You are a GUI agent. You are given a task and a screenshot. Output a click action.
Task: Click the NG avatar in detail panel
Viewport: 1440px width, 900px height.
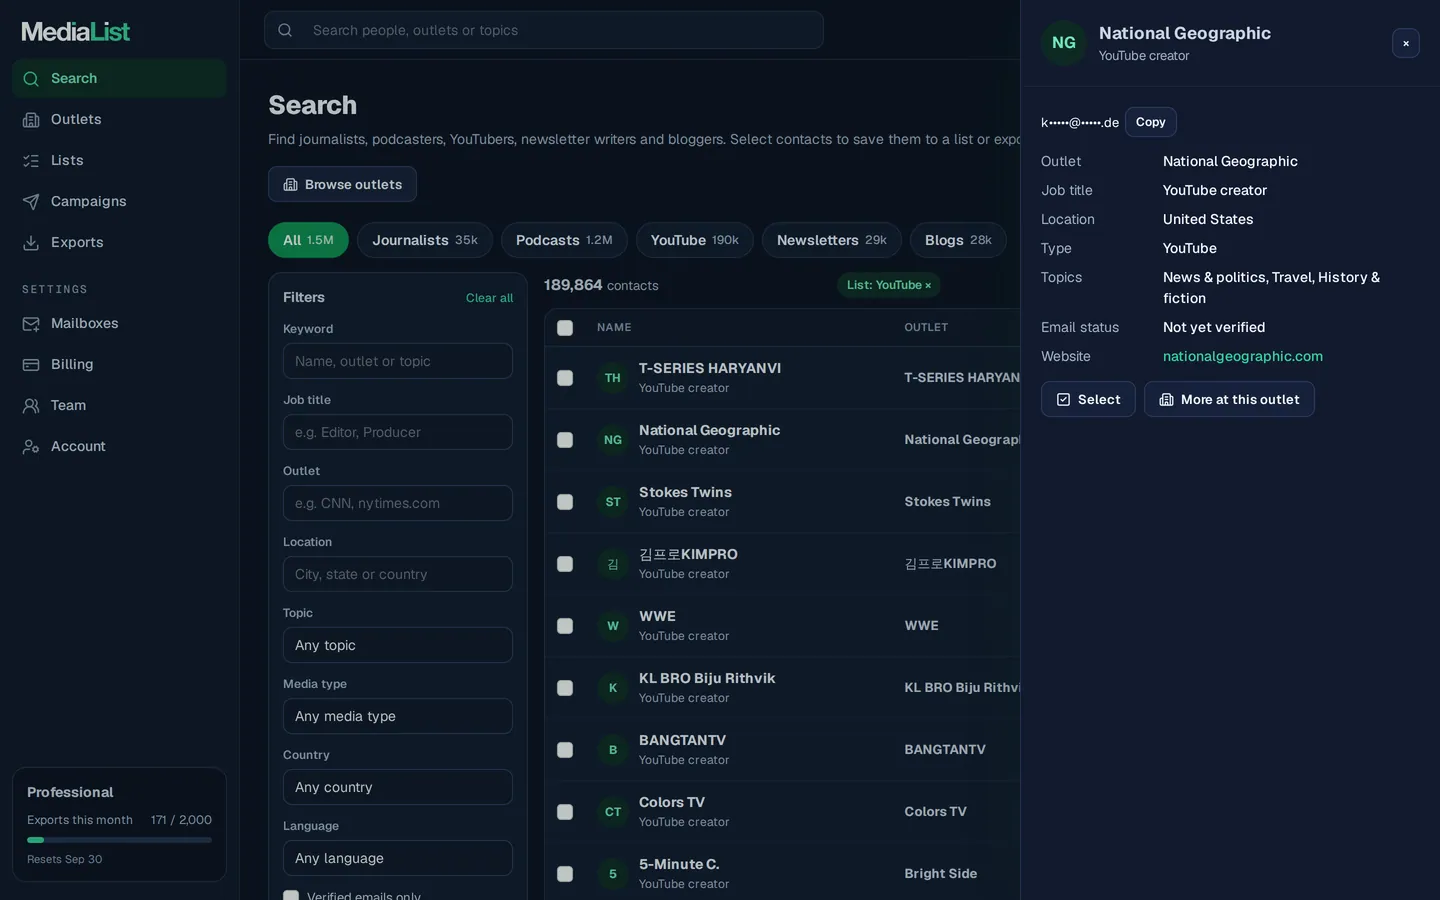pyautogui.click(x=1064, y=43)
